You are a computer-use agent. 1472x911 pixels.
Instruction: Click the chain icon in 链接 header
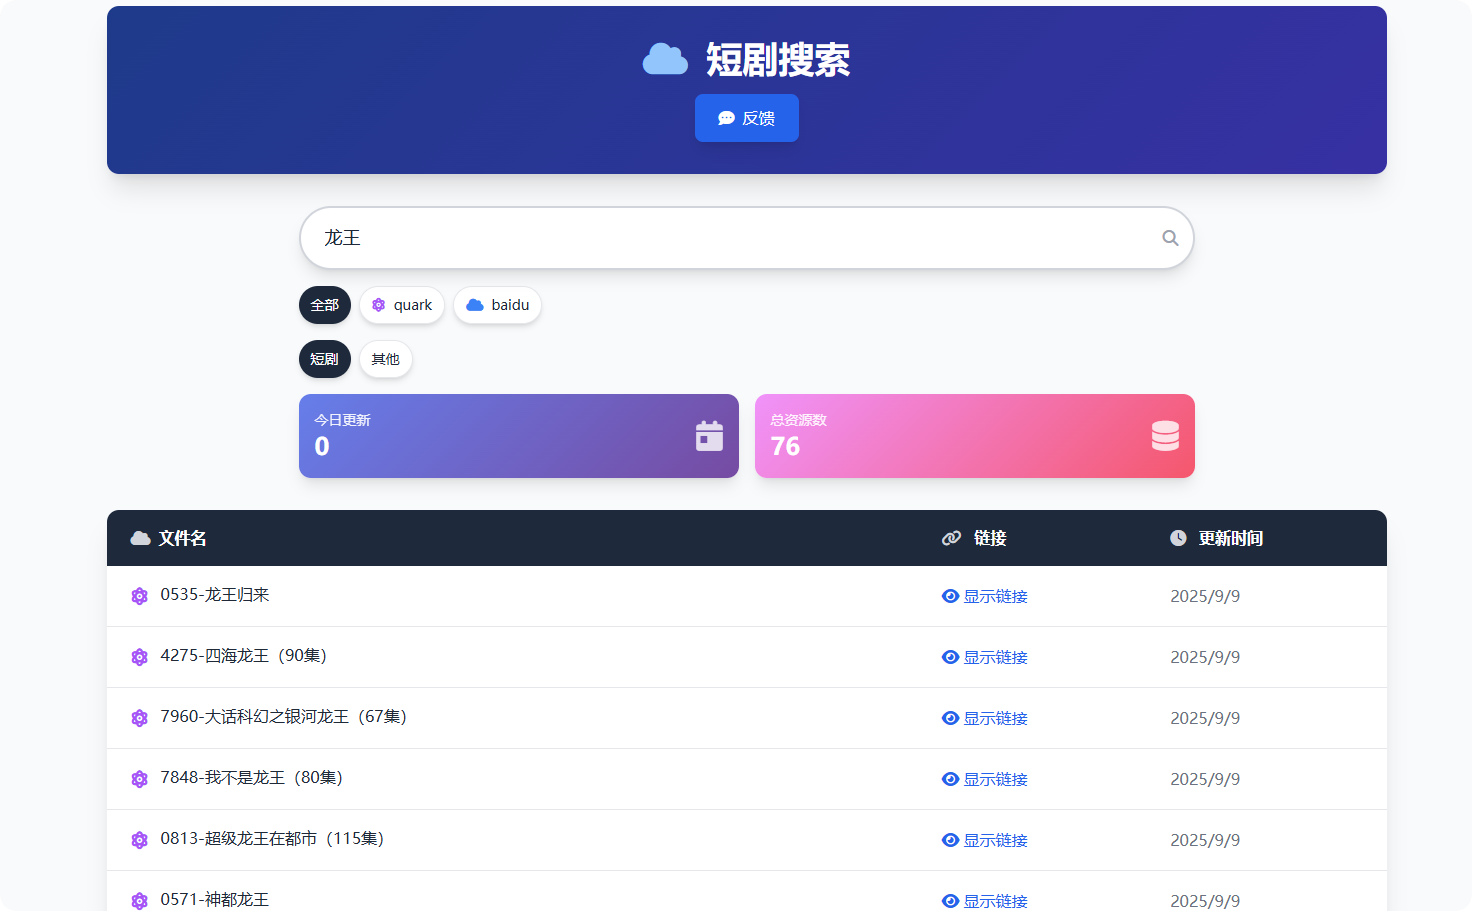click(x=951, y=538)
